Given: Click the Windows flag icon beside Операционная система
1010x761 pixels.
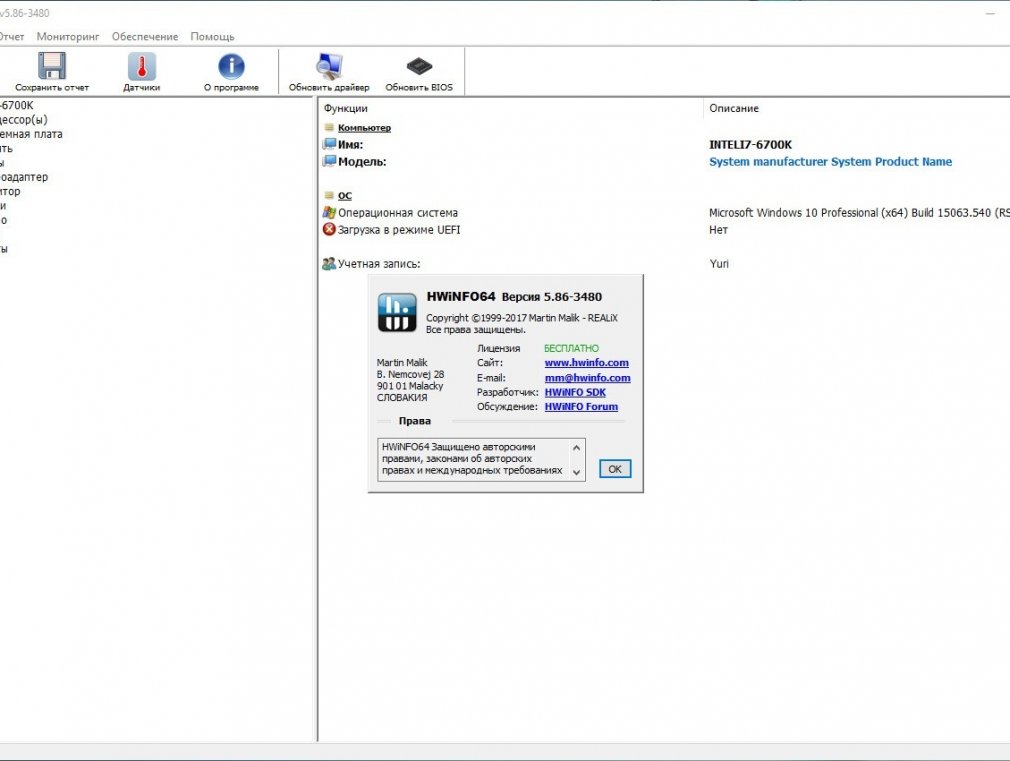Looking at the screenshot, I should tap(329, 212).
